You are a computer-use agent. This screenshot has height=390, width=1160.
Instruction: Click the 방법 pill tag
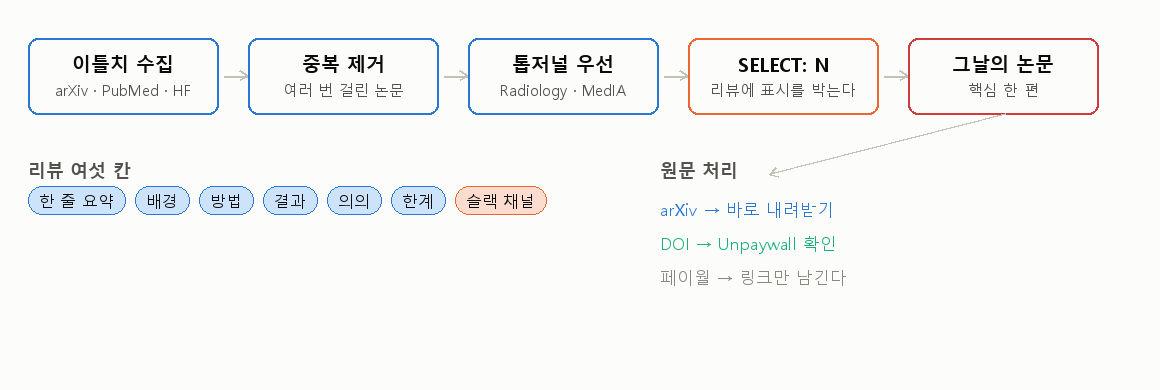pyautogui.click(x=226, y=201)
